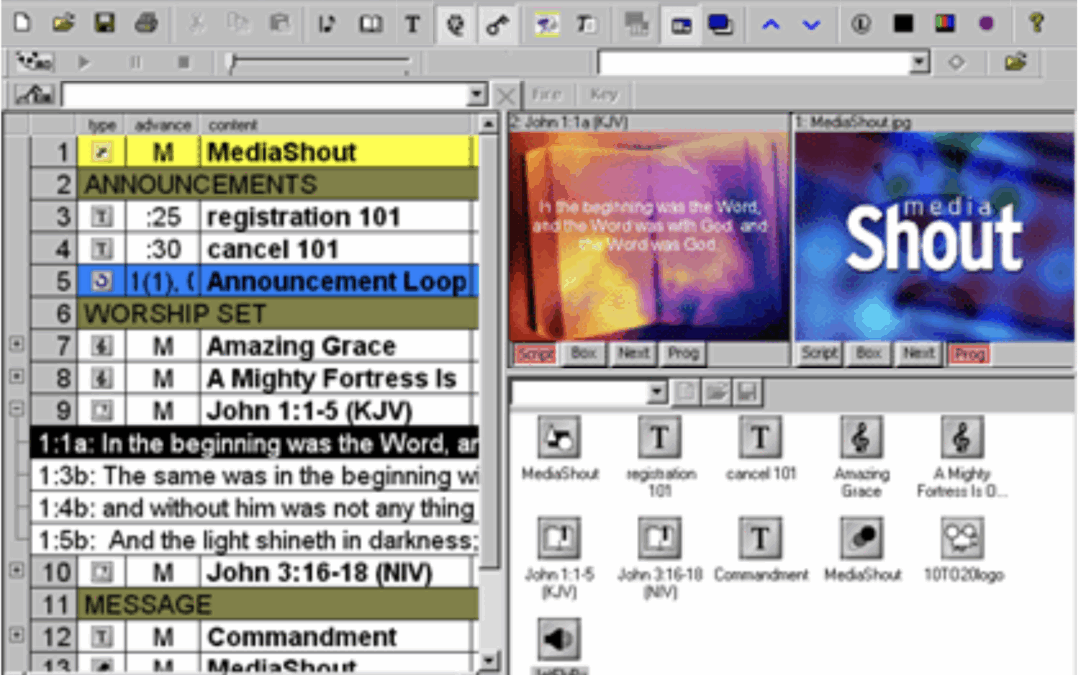Click the yellow question mark Help icon
1080x675 pixels.
[x=1036, y=23]
